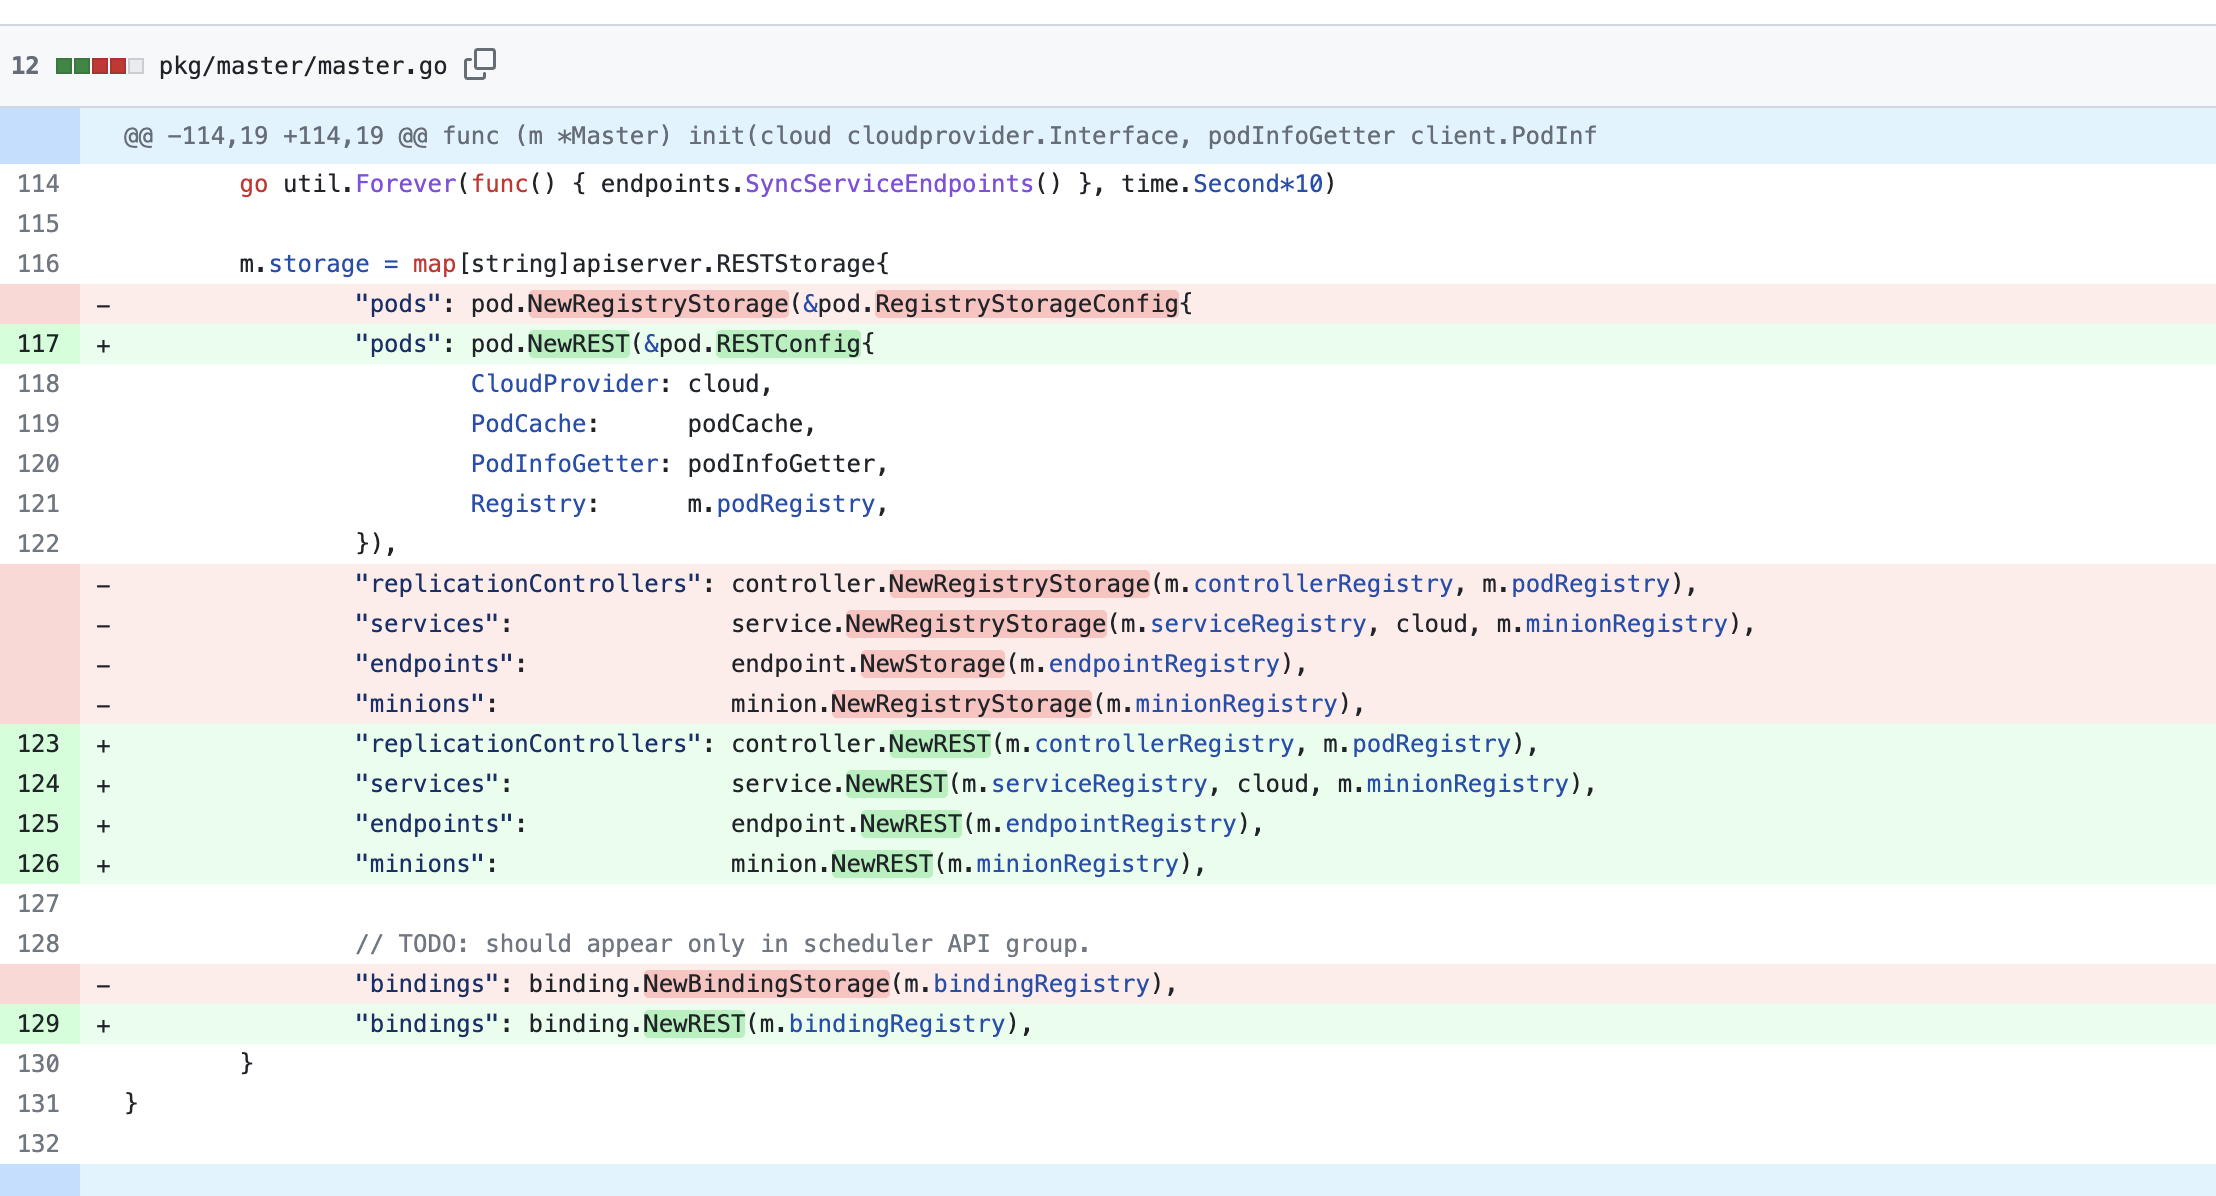Image resolution: width=2216 pixels, height=1196 pixels.
Task: Click the minus marker on removed NewRegistryStorage pods line
Action: pyautogui.click(x=103, y=305)
